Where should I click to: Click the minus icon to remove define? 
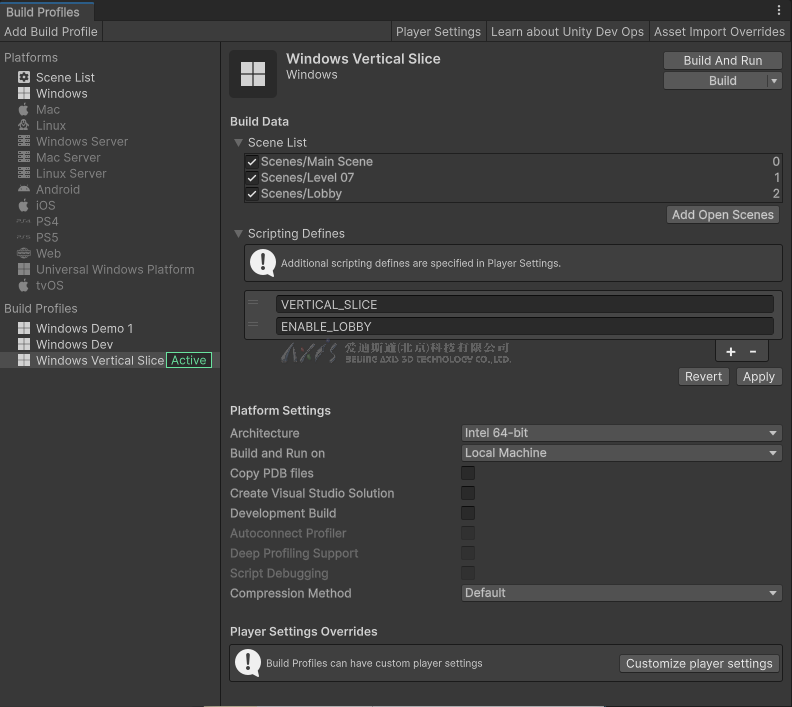coord(753,351)
